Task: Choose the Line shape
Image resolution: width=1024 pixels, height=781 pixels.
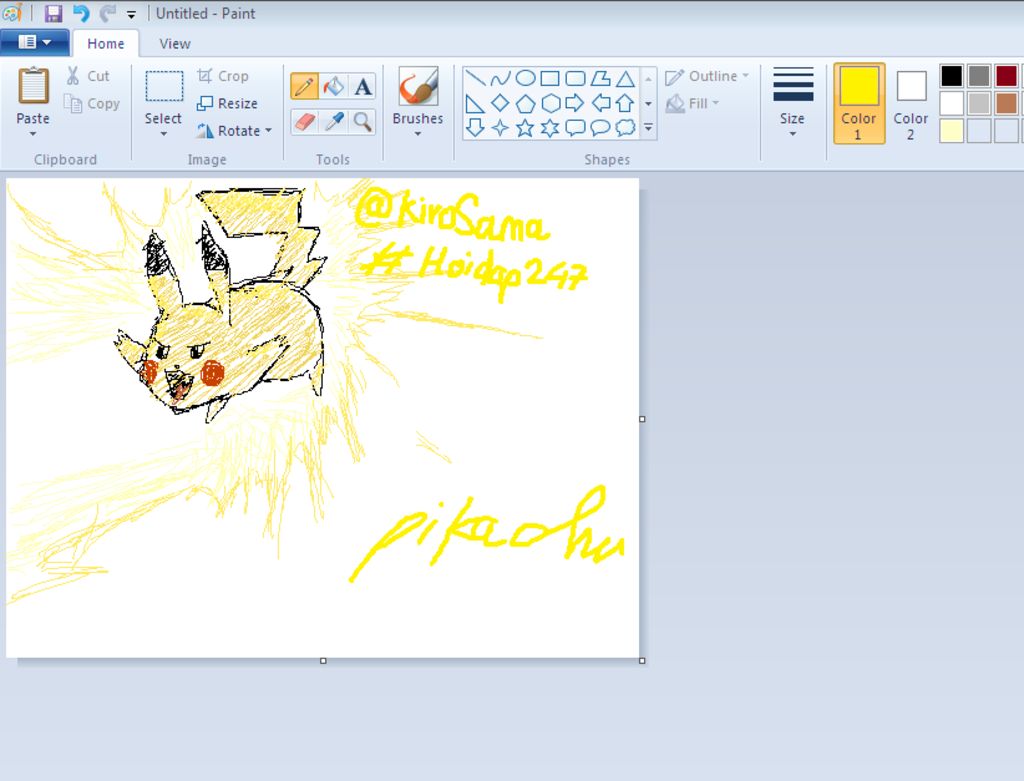Action: point(475,78)
